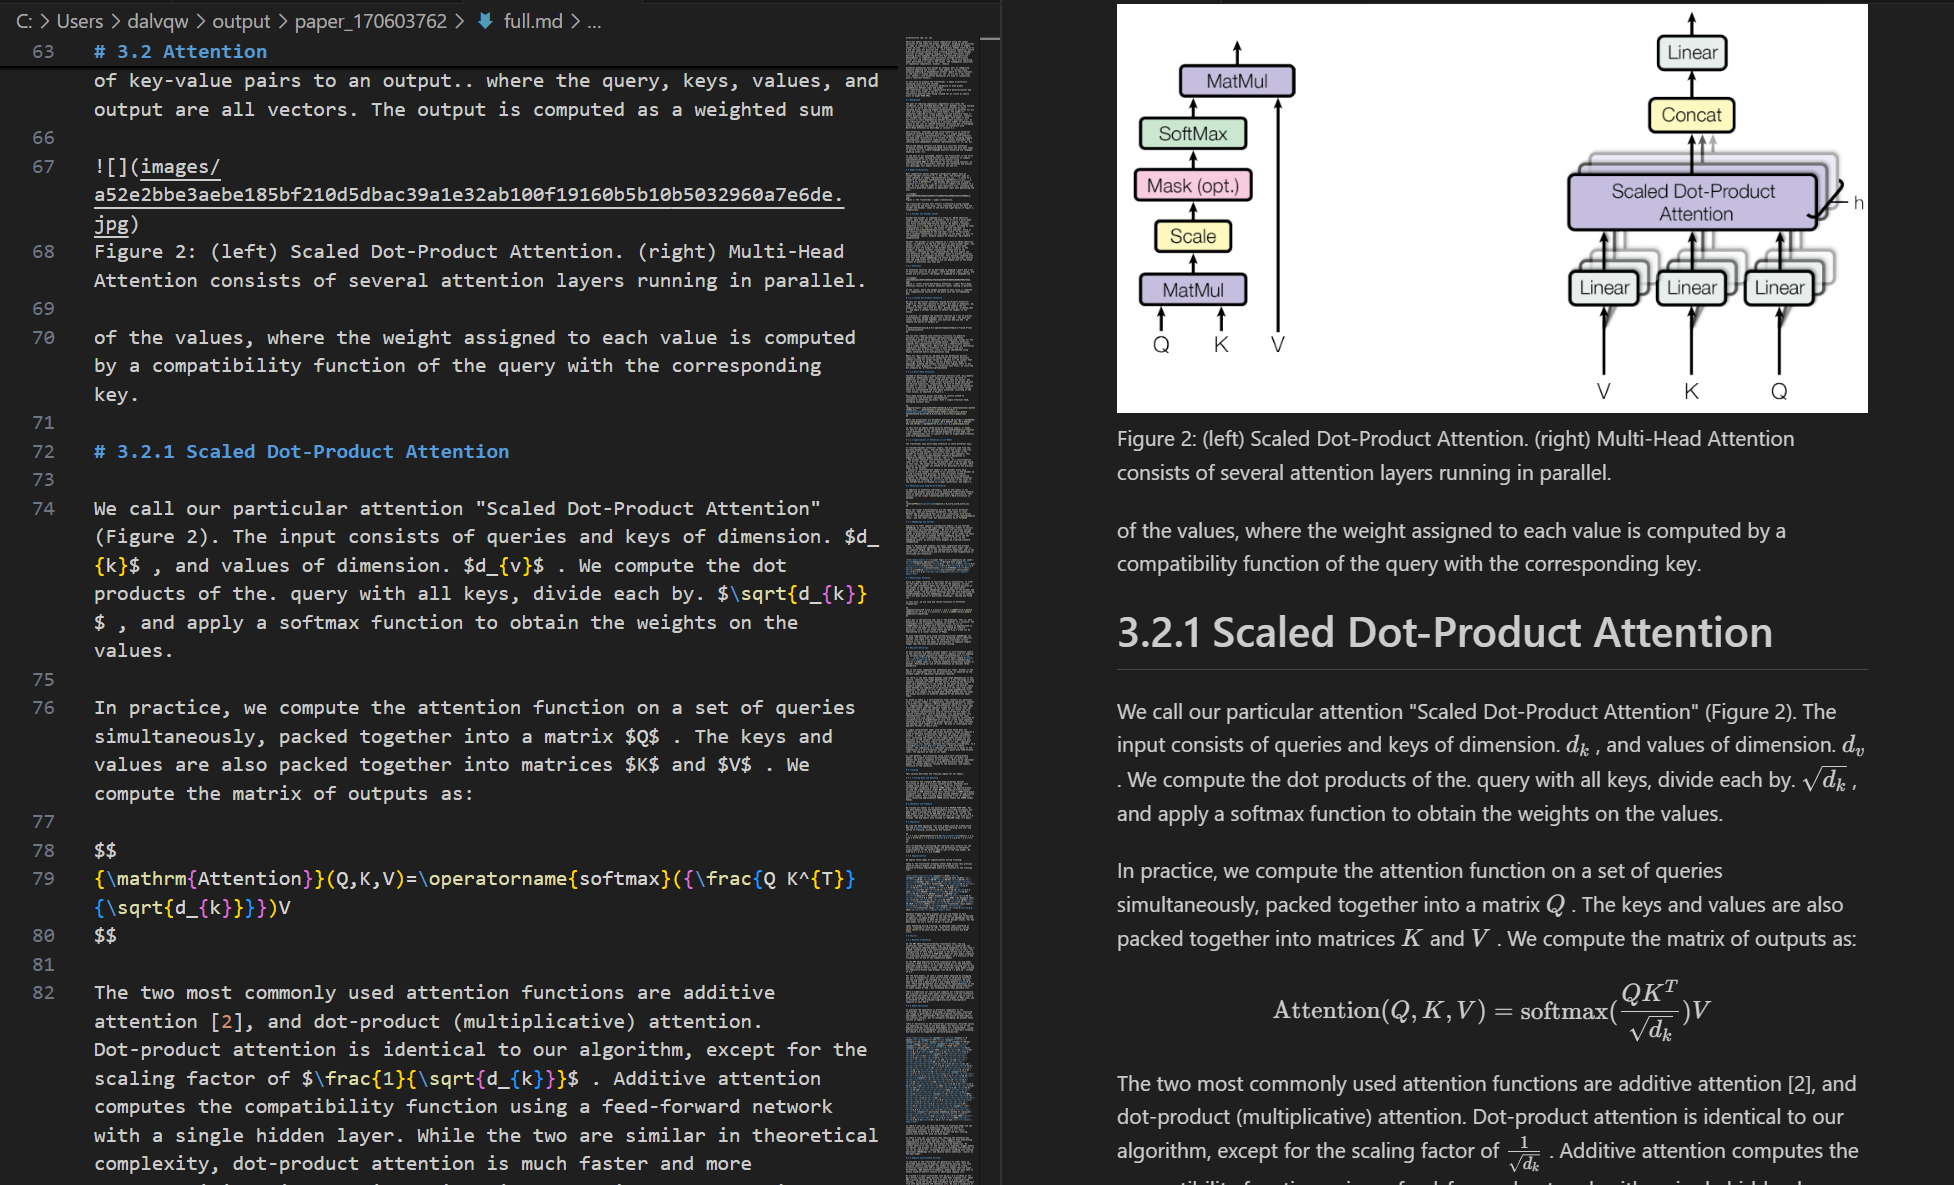Click line number 63 in the gutter
The width and height of the screenshot is (1954, 1185).
coord(42,51)
